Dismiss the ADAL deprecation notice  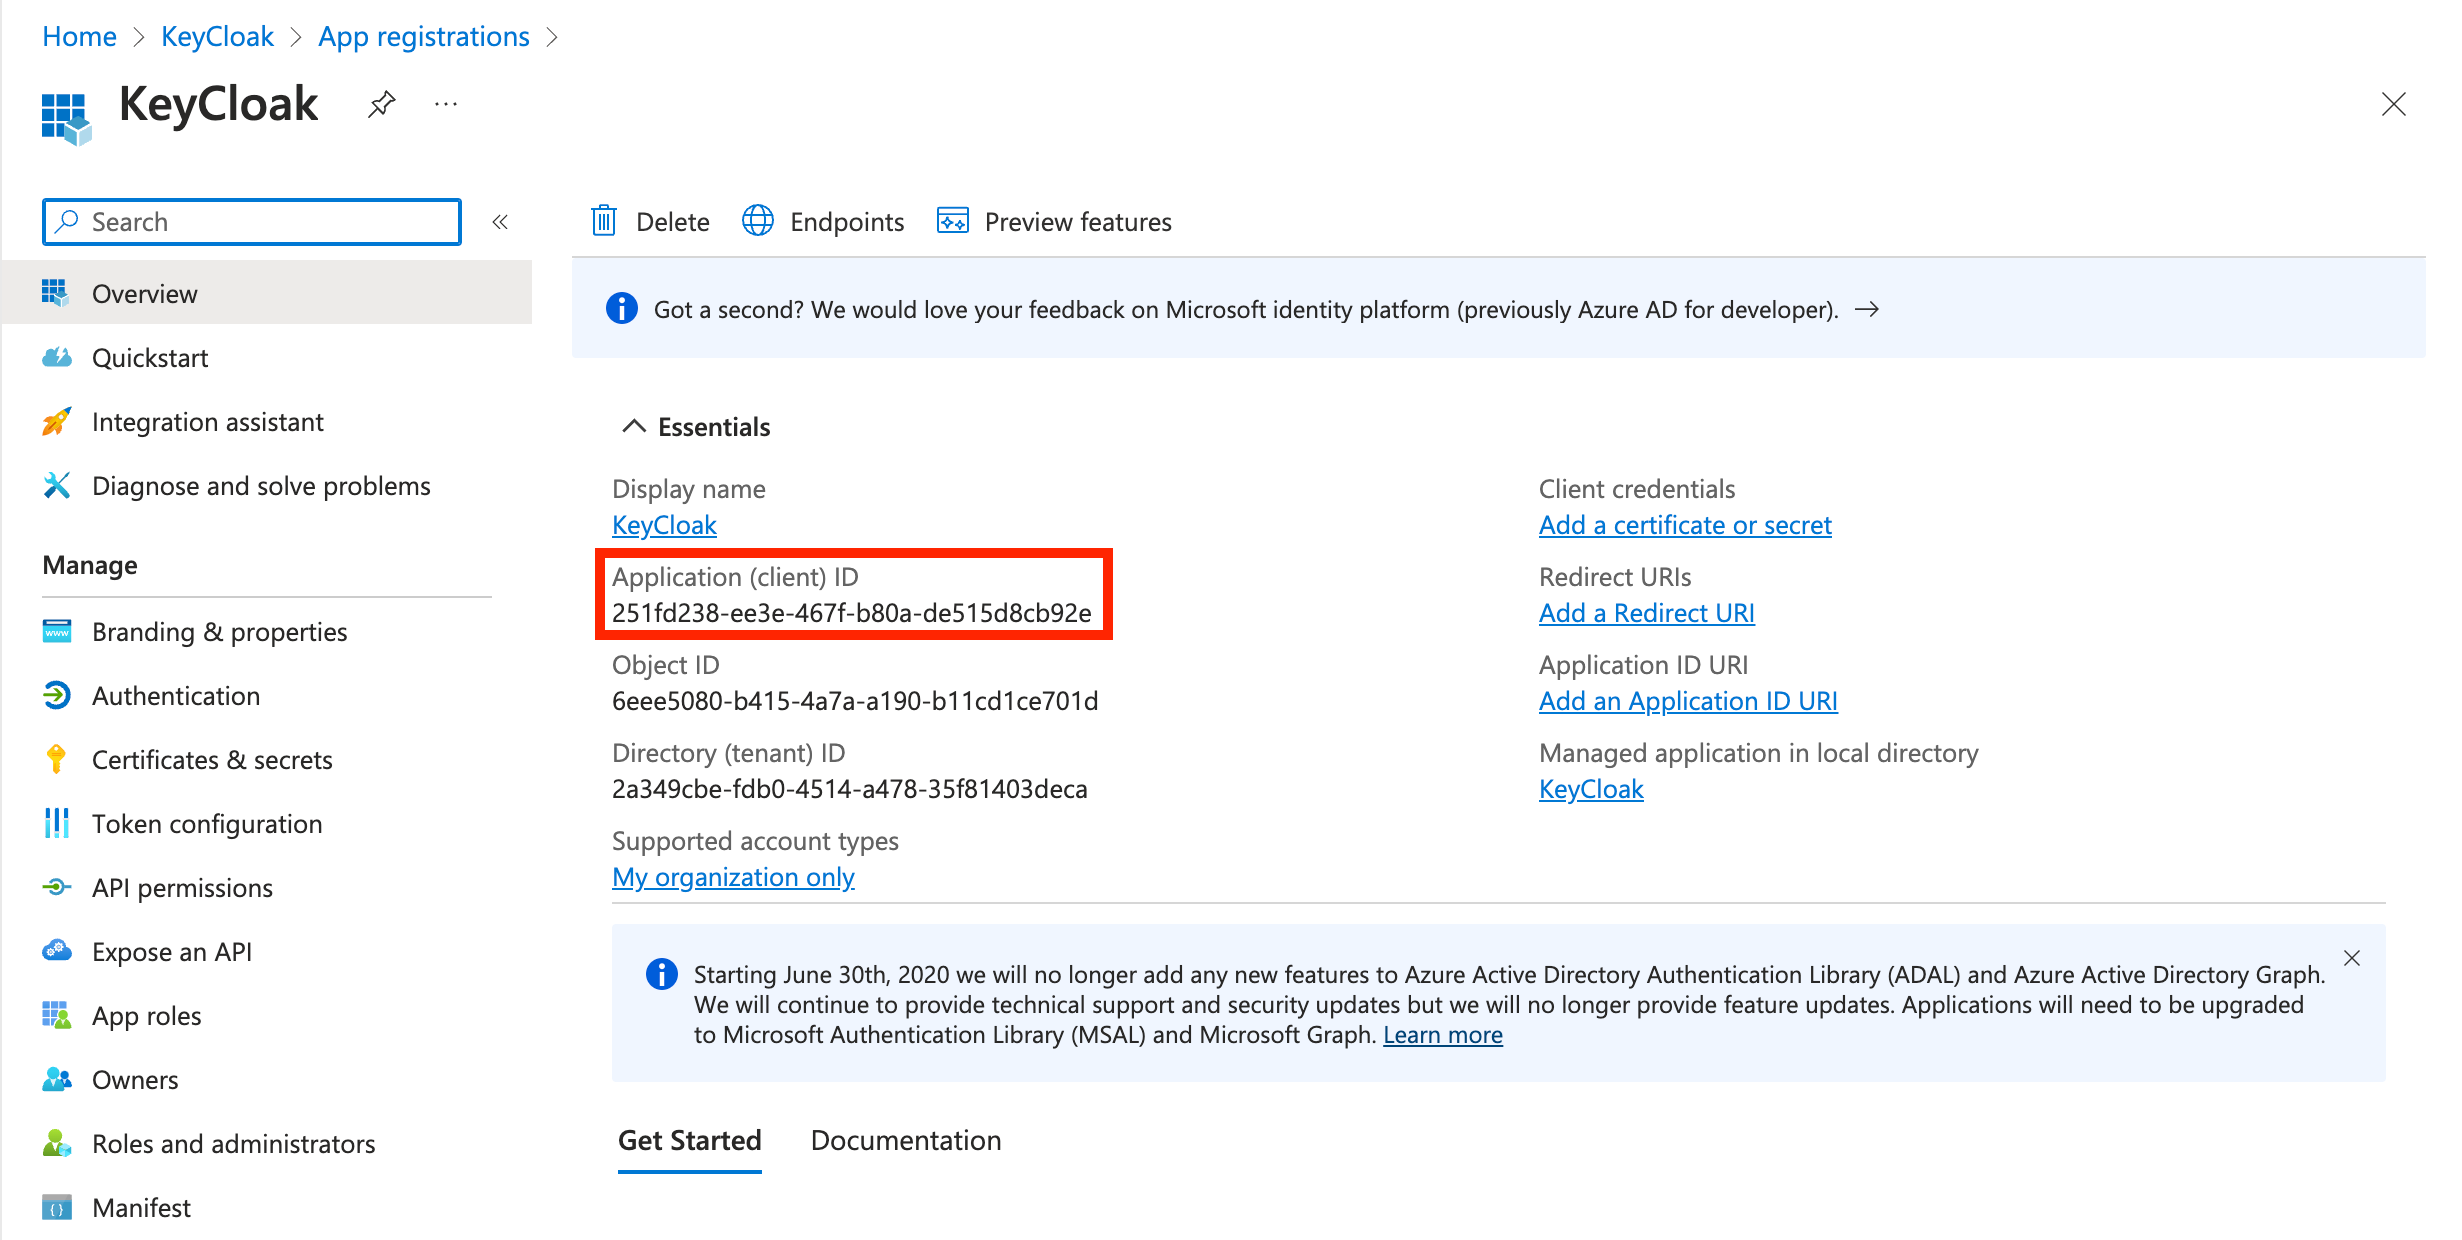point(2351,958)
